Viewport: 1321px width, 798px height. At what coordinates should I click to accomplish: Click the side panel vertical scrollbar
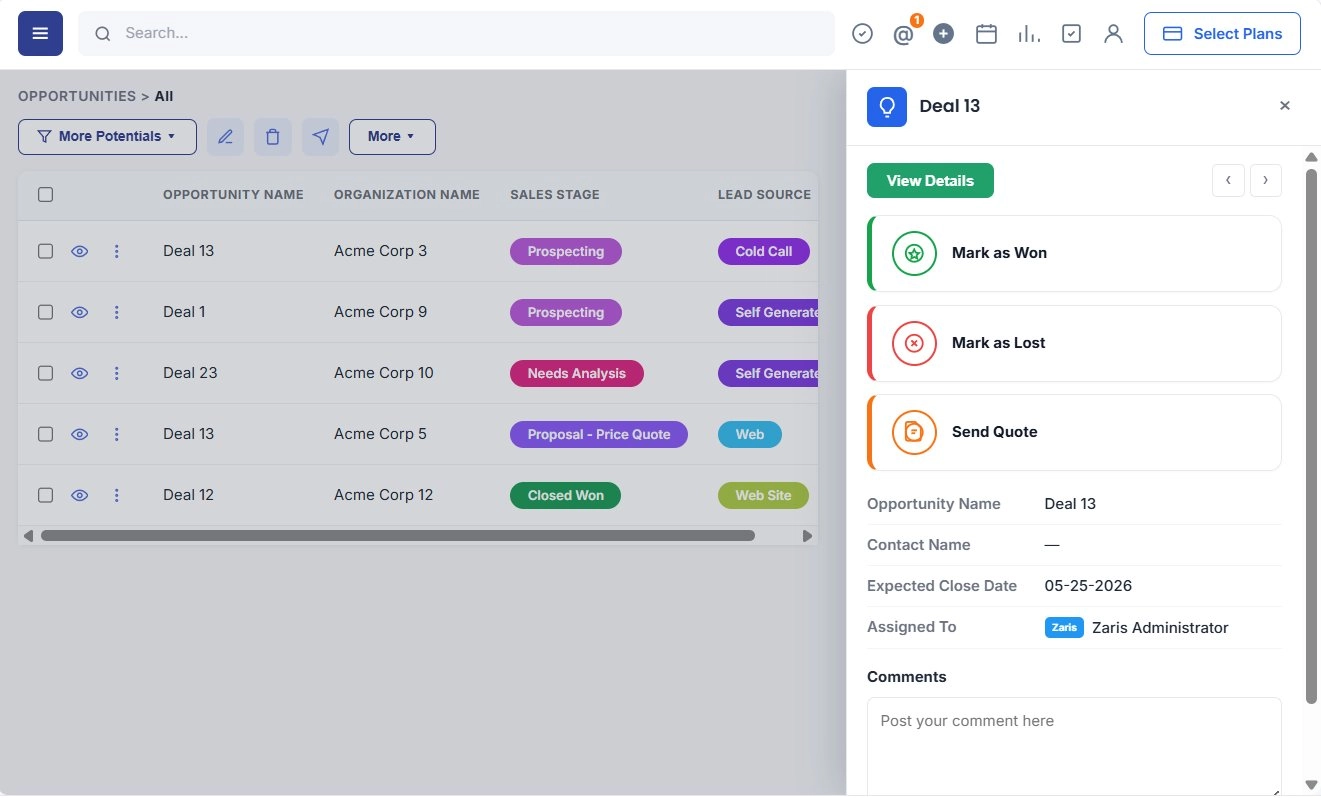pyautogui.click(x=1311, y=435)
